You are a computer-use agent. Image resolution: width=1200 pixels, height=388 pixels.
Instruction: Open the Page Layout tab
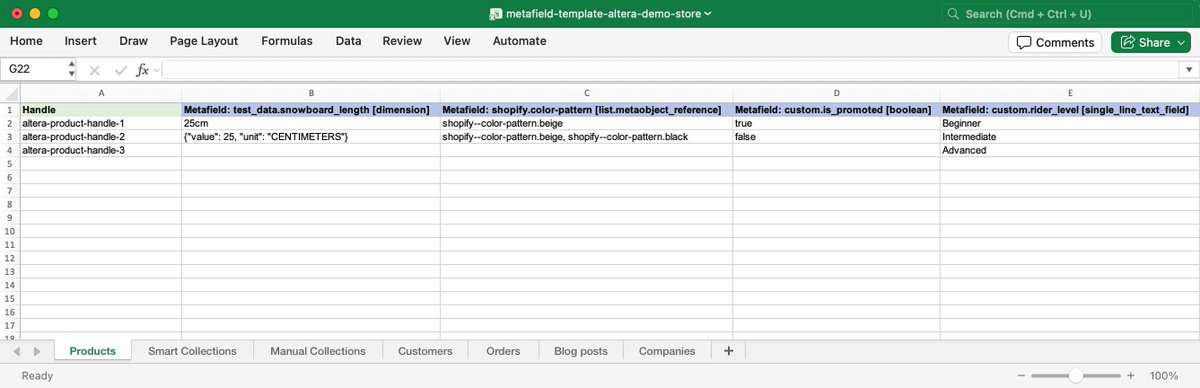tap(204, 41)
